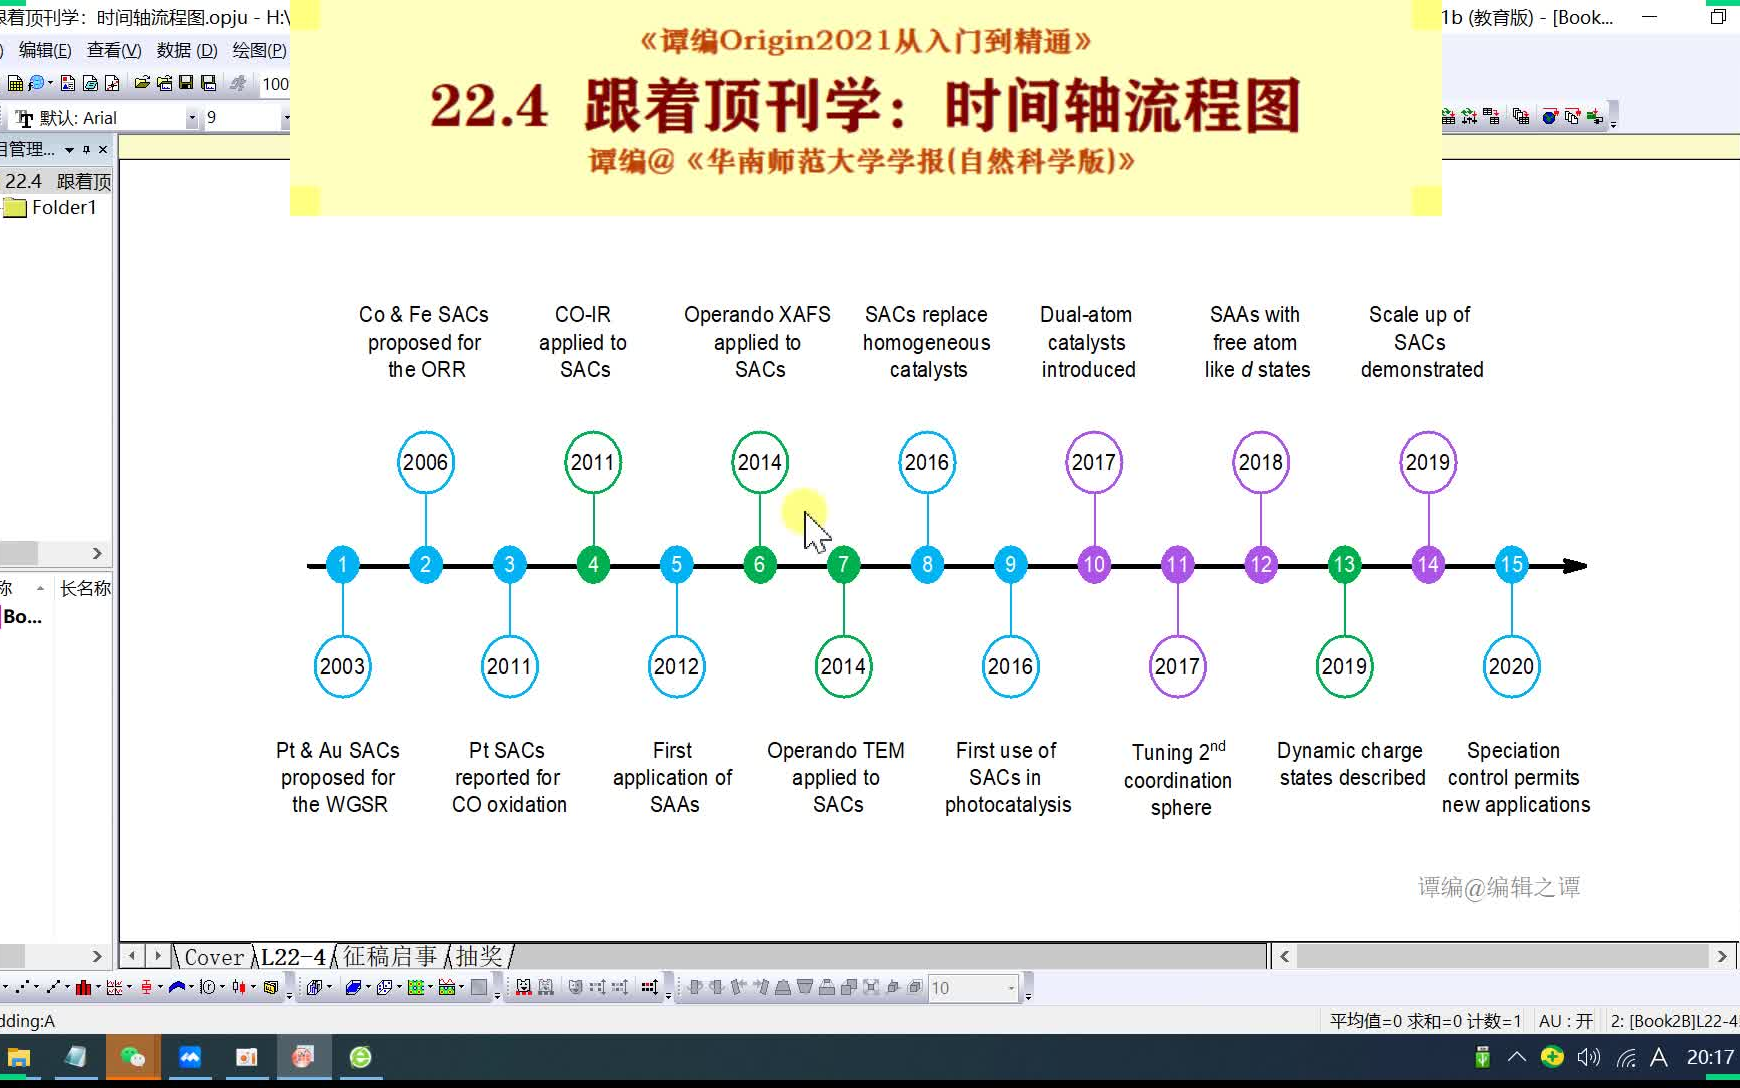1740x1088 pixels.
Task: Click the 长名称 column header
Action: [x=84, y=588]
